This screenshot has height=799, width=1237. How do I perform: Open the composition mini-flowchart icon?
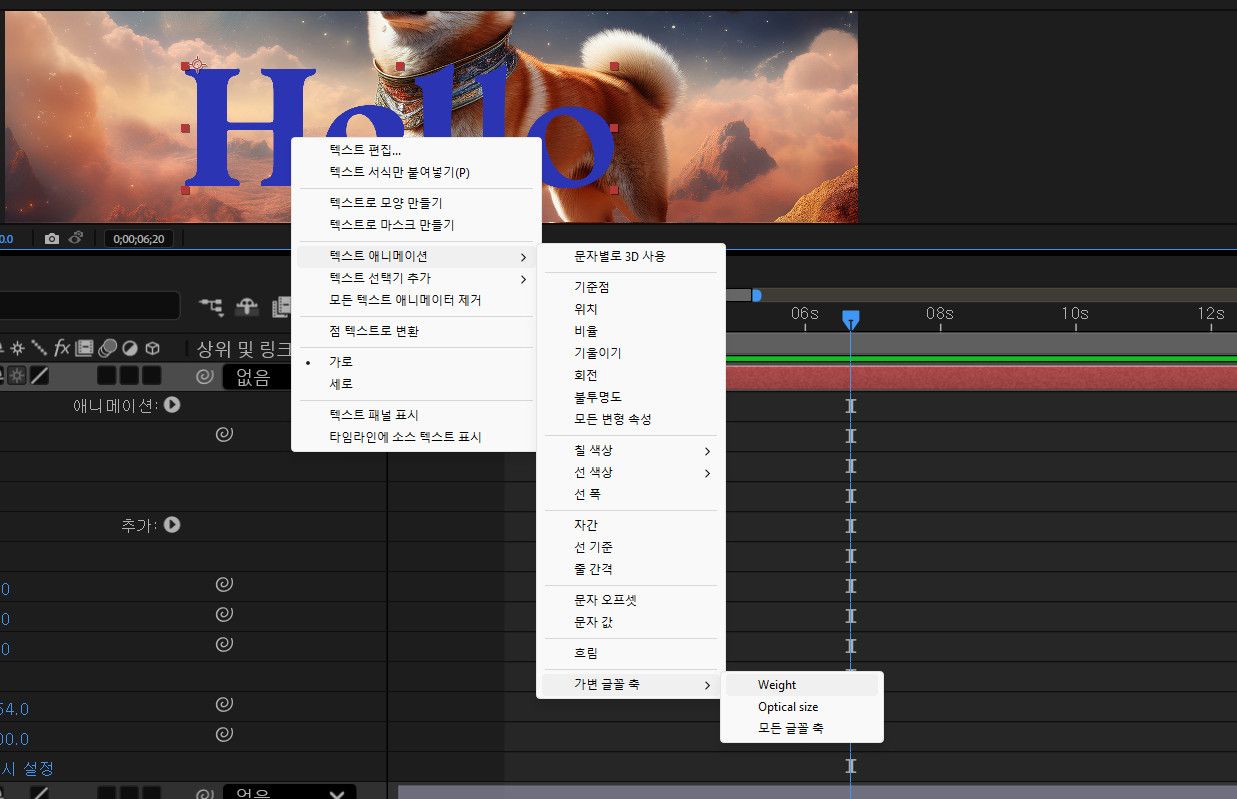(212, 306)
